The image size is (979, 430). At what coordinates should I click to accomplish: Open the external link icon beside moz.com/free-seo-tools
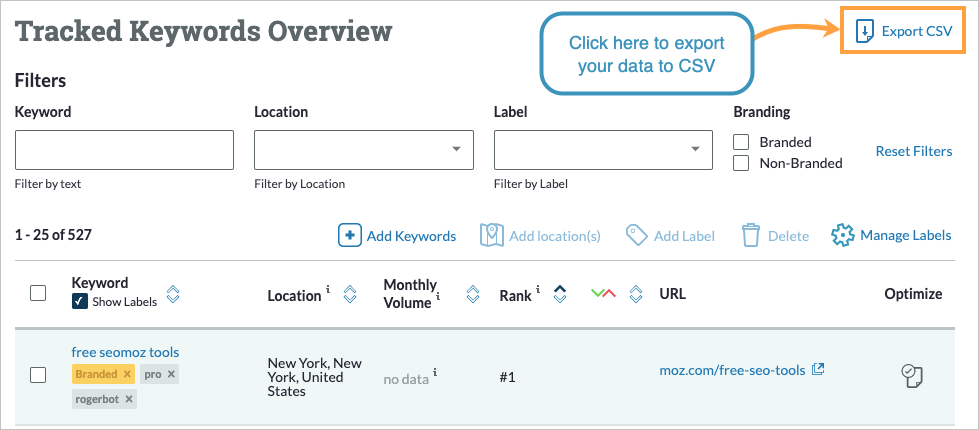point(818,370)
